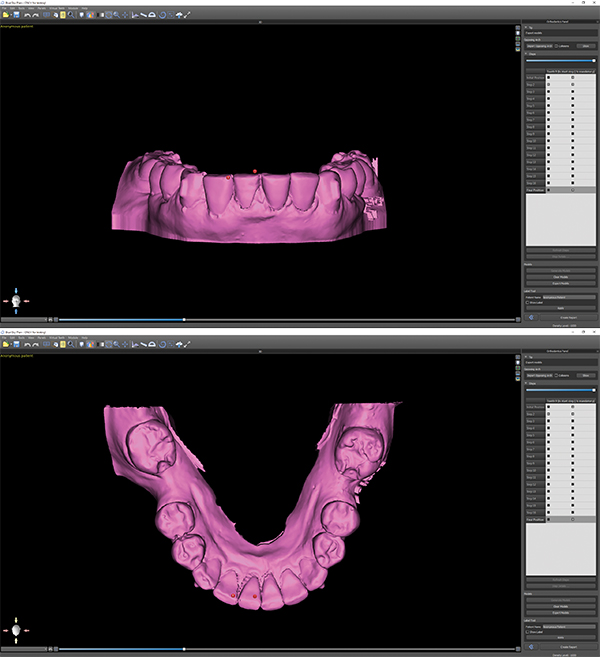The image size is (600, 657).
Task: Click the rotate view icon in top toolbar
Action: click(x=163, y=15)
